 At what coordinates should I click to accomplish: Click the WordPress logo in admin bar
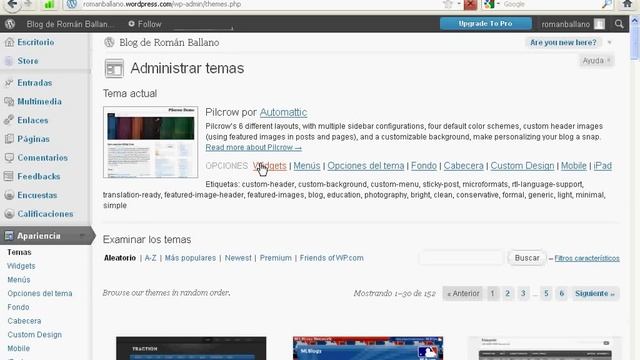(10, 24)
